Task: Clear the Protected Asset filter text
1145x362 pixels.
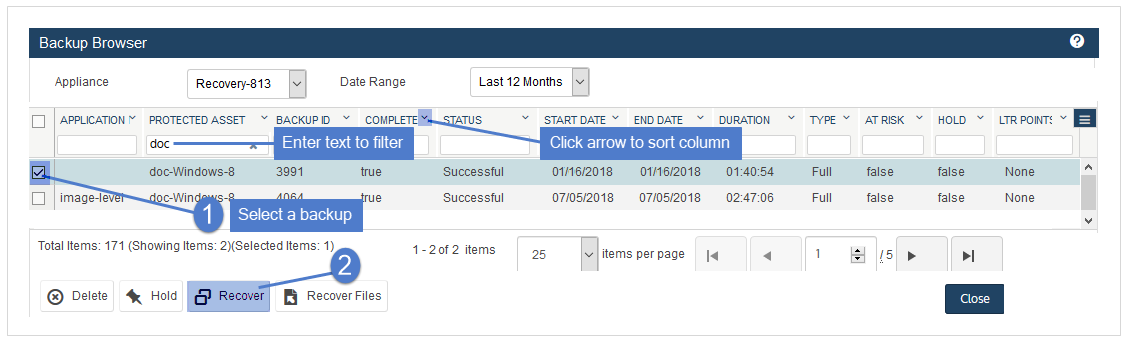Action: (253, 145)
